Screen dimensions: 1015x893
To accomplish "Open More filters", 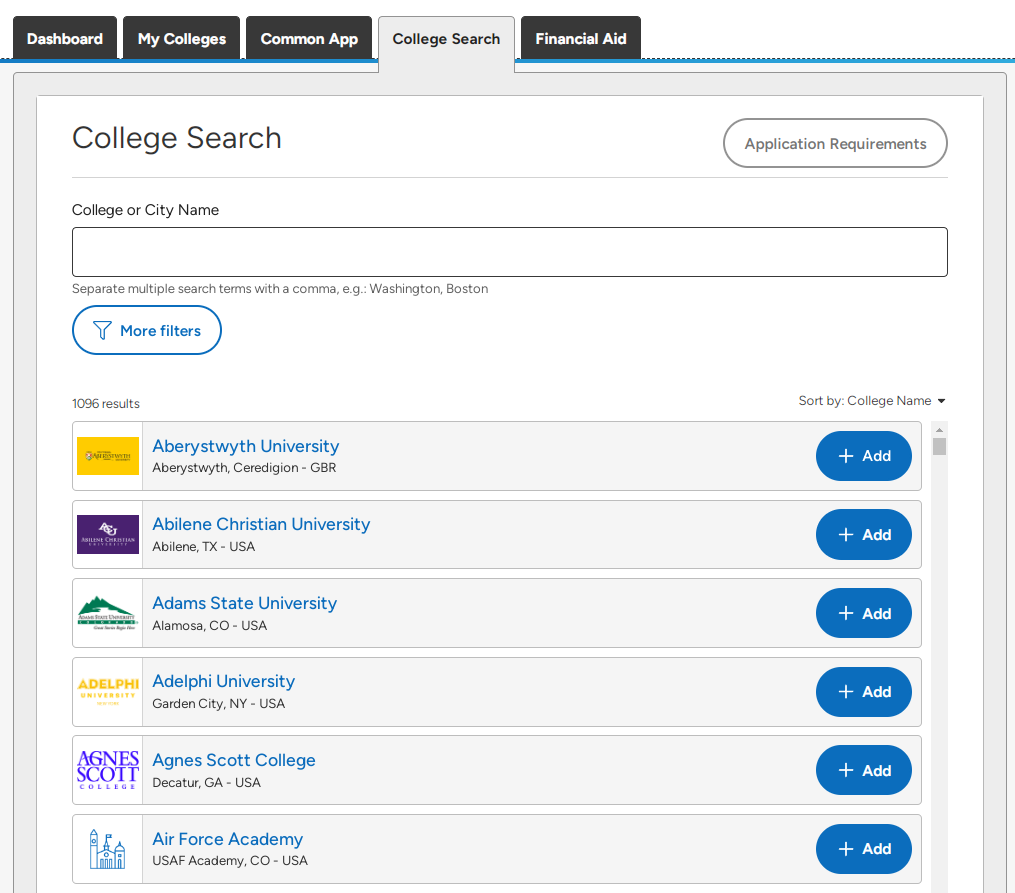I will click(147, 330).
